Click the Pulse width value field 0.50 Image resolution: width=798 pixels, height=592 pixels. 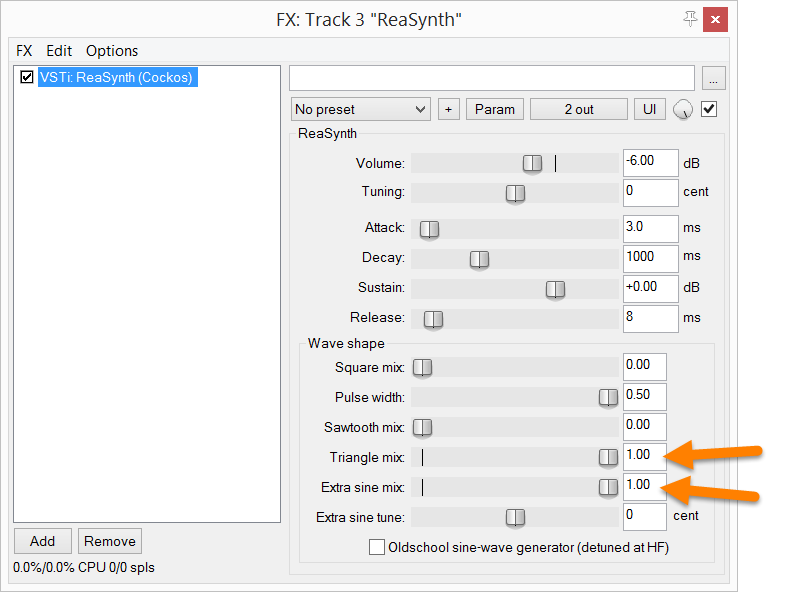(645, 397)
